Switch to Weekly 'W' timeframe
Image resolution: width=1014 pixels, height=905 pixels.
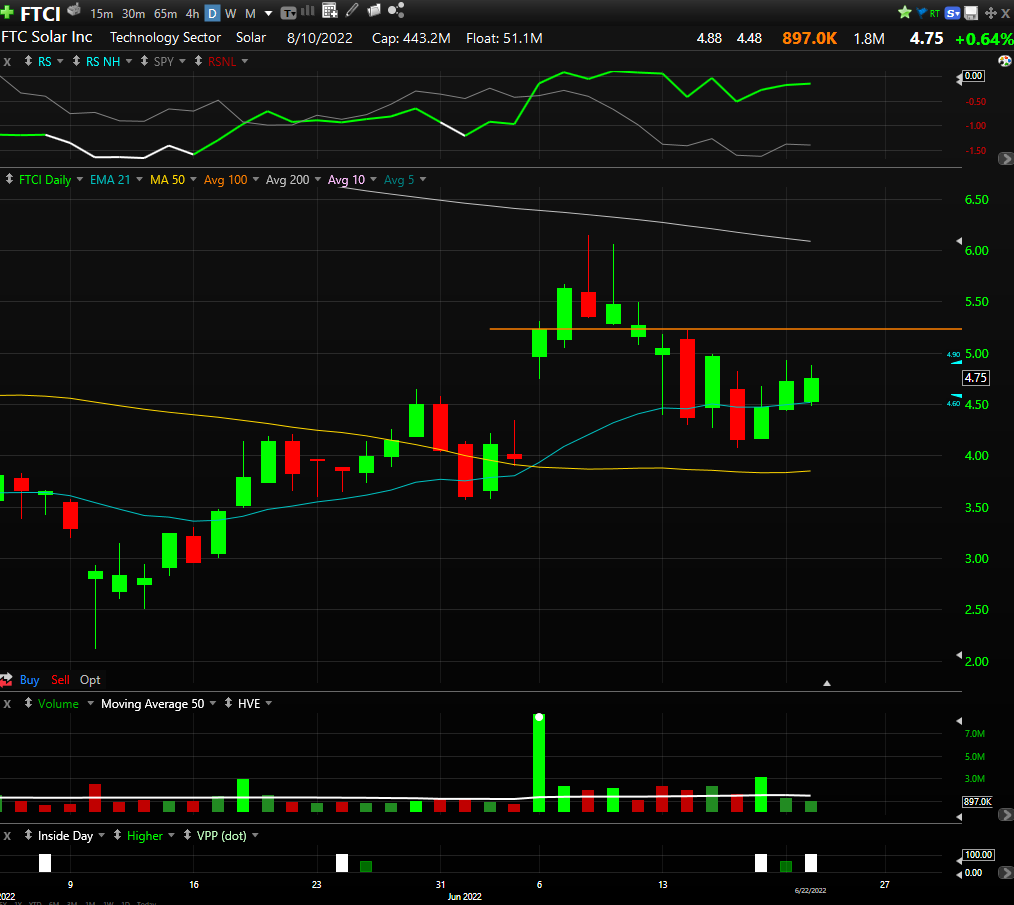tap(230, 14)
